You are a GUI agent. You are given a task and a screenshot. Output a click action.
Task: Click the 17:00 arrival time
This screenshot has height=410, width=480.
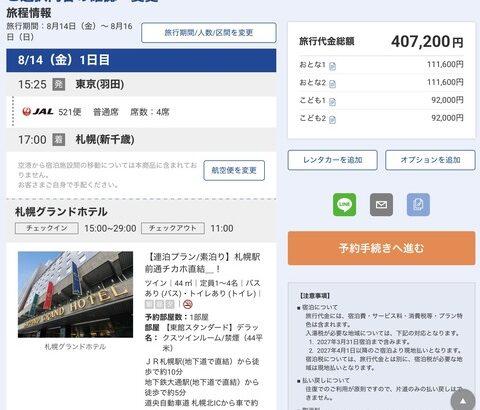[32, 139]
